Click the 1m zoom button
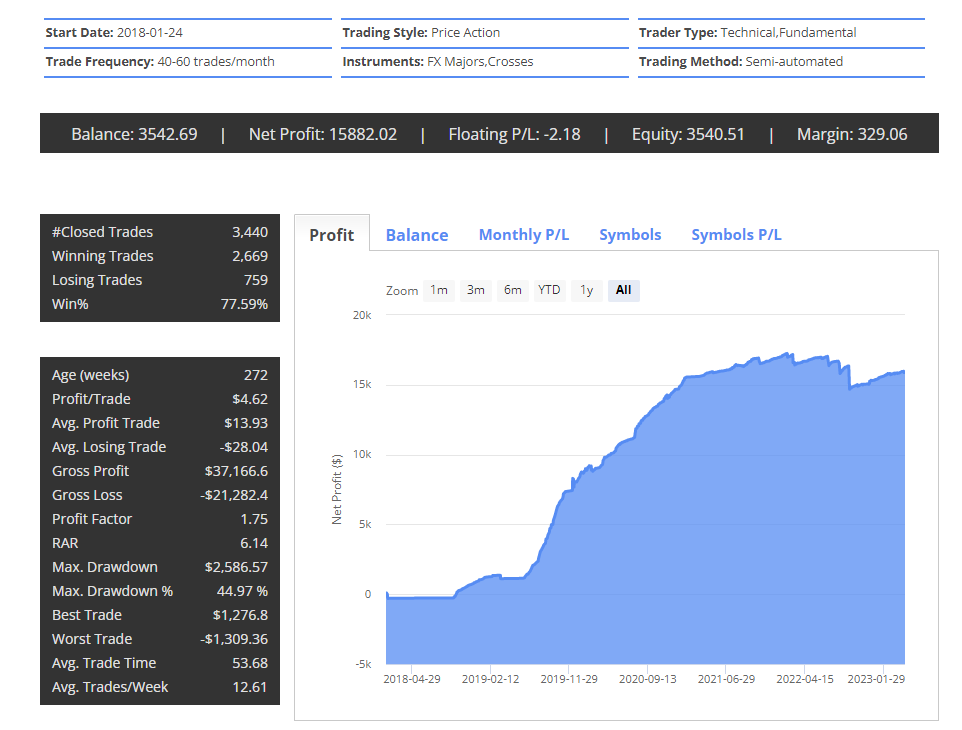Viewport: 962px width, 730px height. pyautogui.click(x=439, y=290)
